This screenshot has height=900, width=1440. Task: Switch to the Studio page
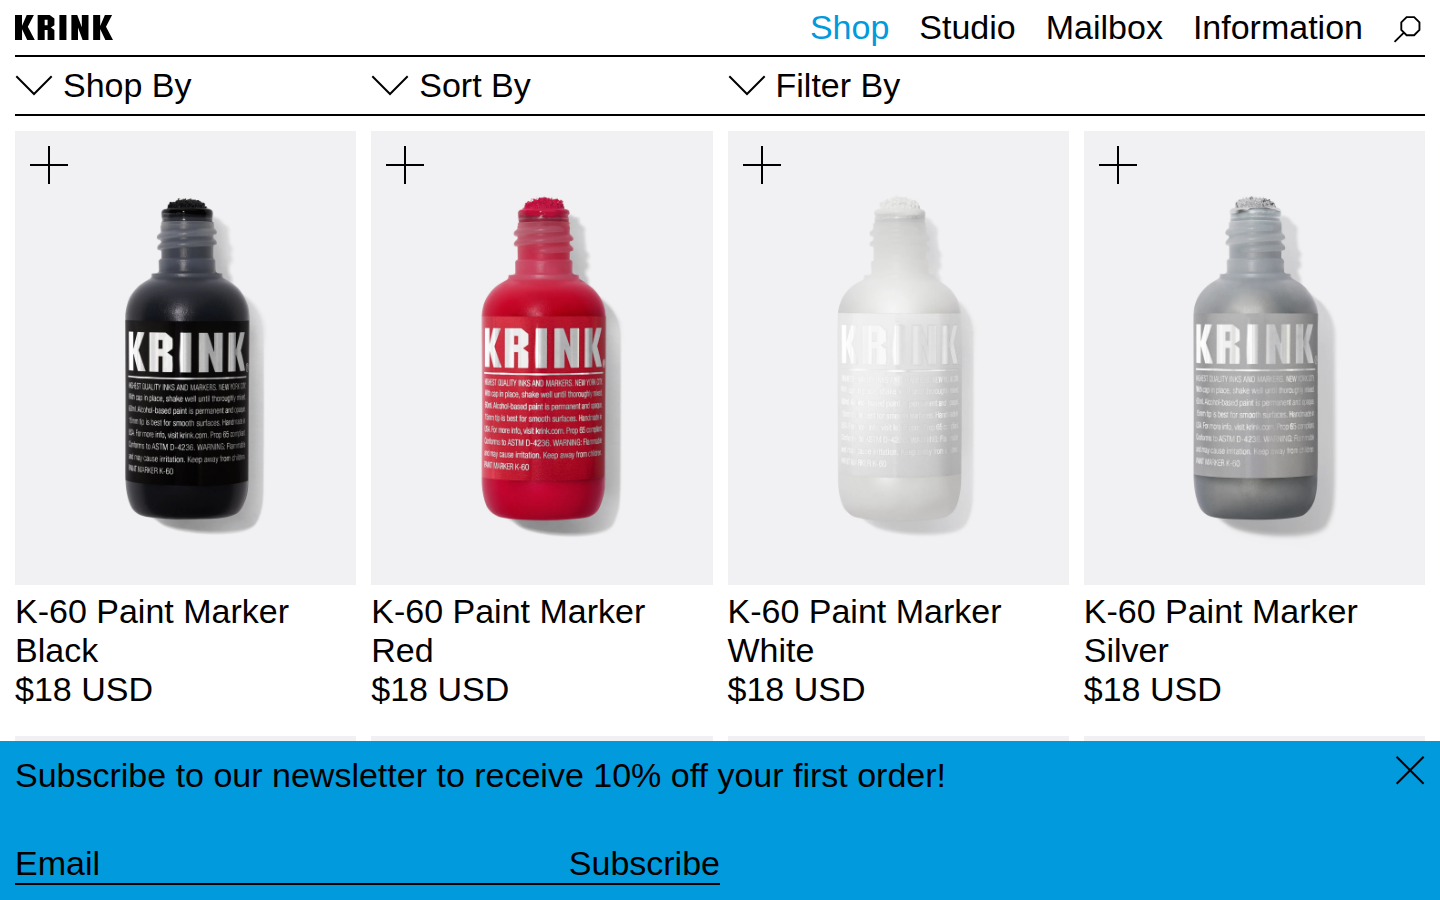[967, 28]
